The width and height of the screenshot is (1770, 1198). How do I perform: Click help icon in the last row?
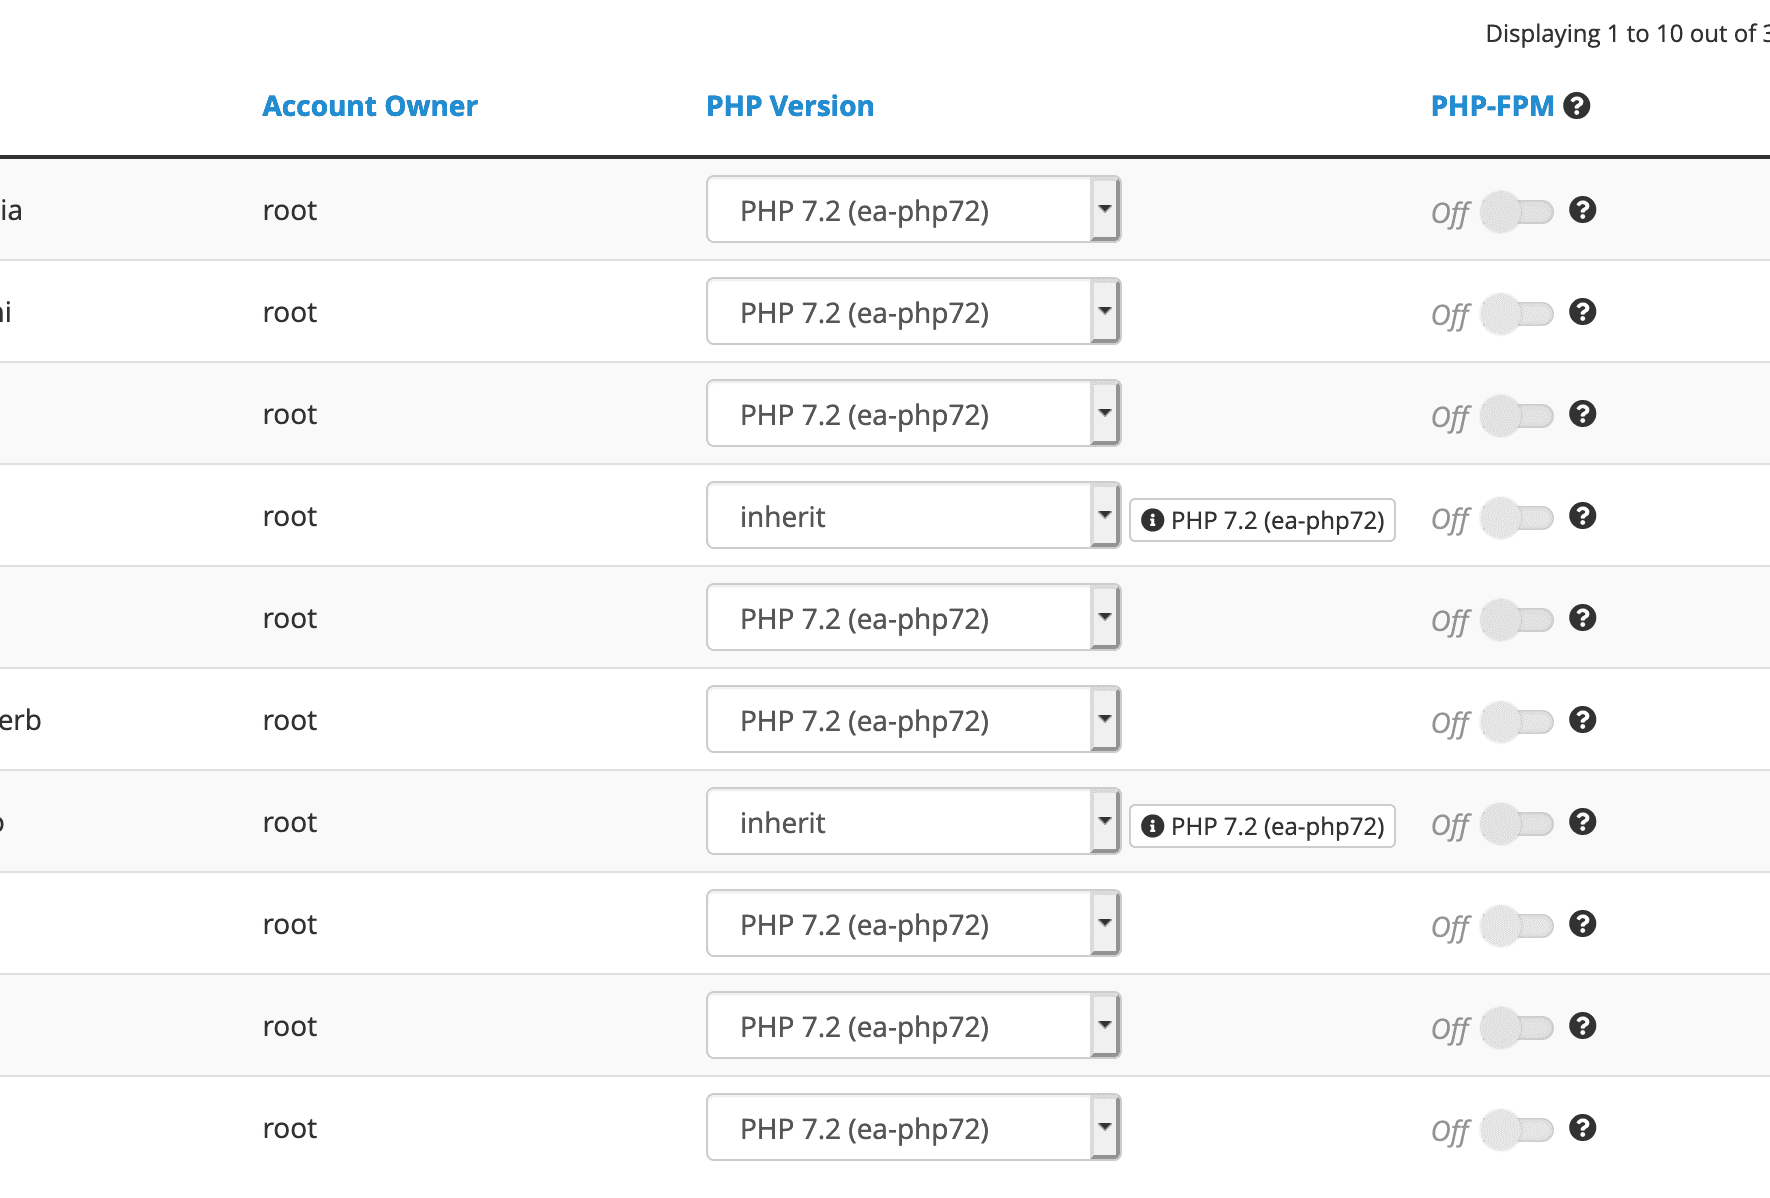pos(1582,1128)
